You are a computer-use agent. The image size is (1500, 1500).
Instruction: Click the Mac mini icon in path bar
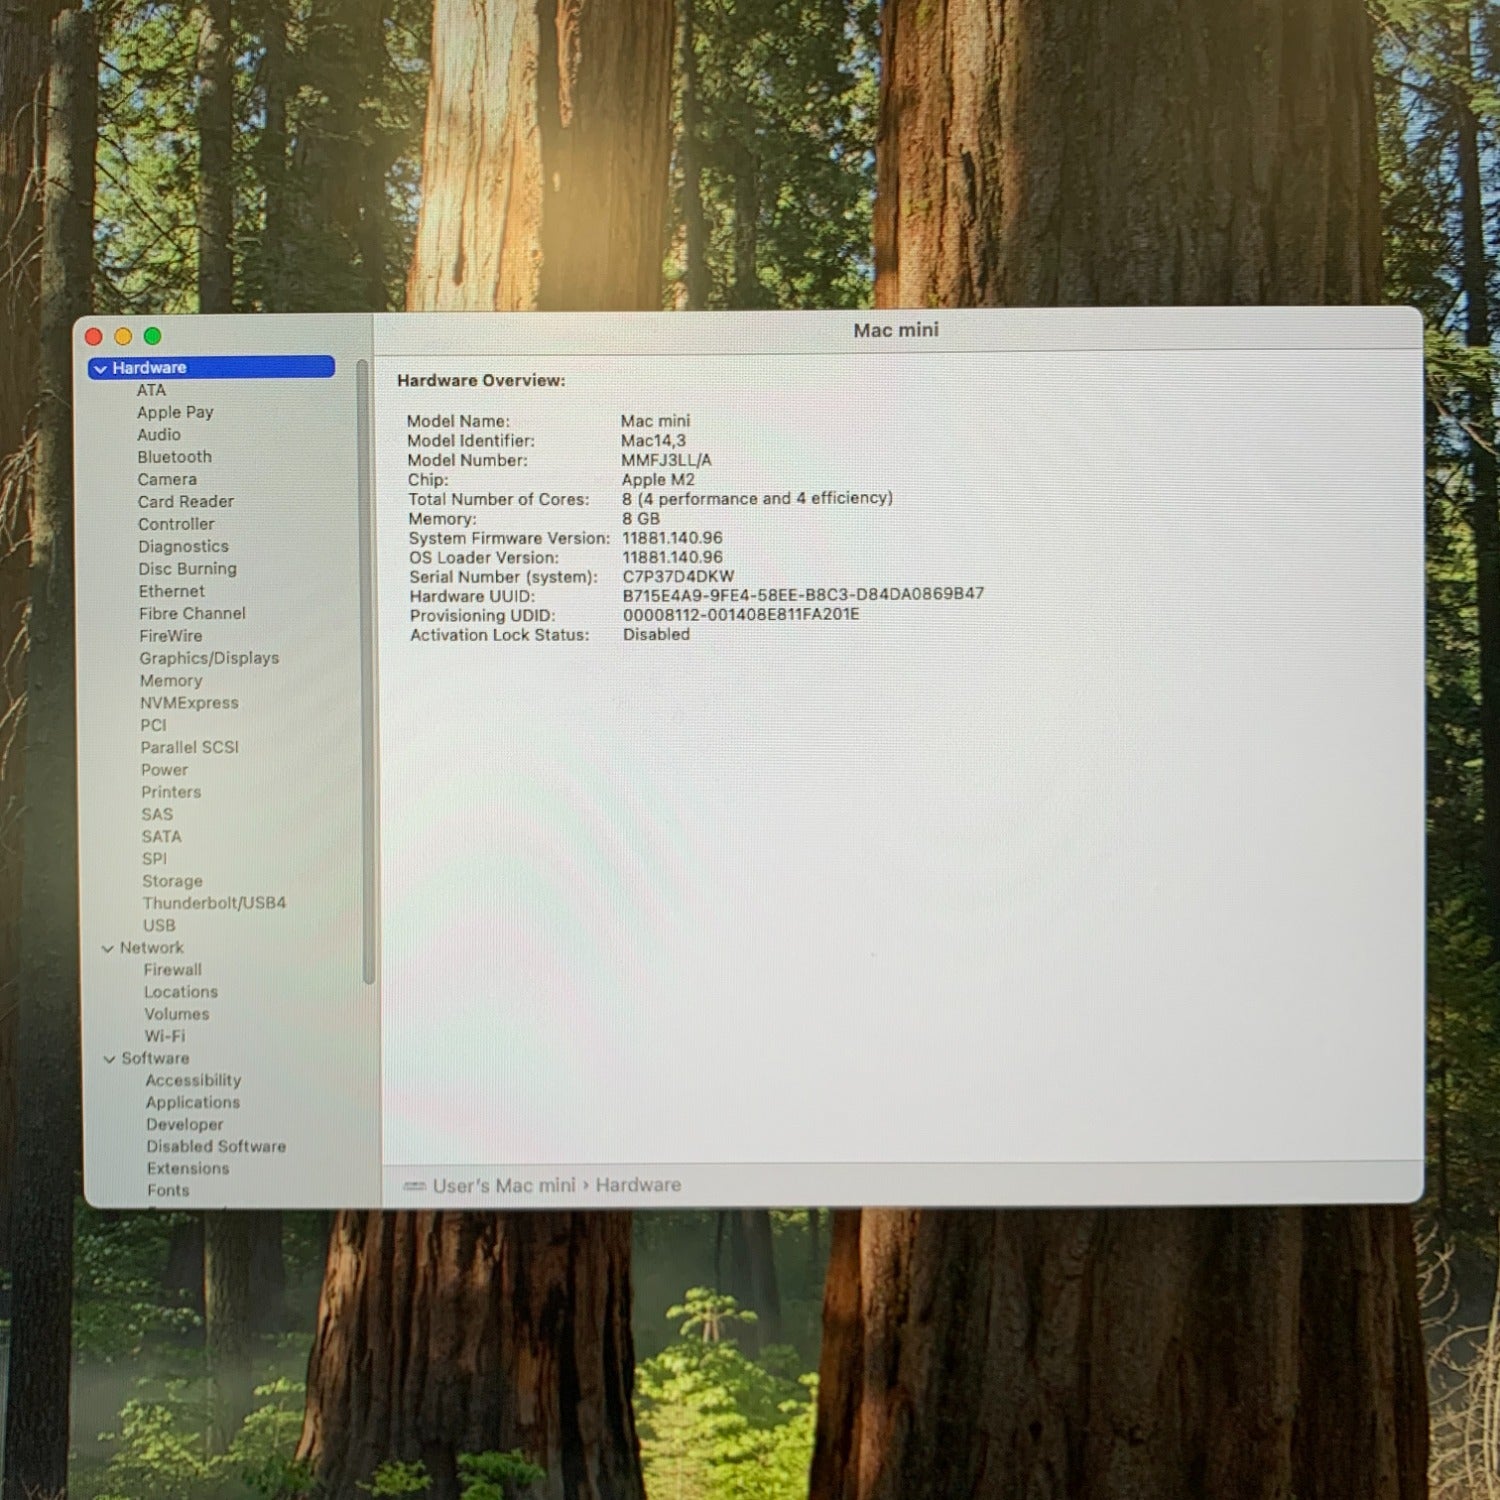point(414,1186)
